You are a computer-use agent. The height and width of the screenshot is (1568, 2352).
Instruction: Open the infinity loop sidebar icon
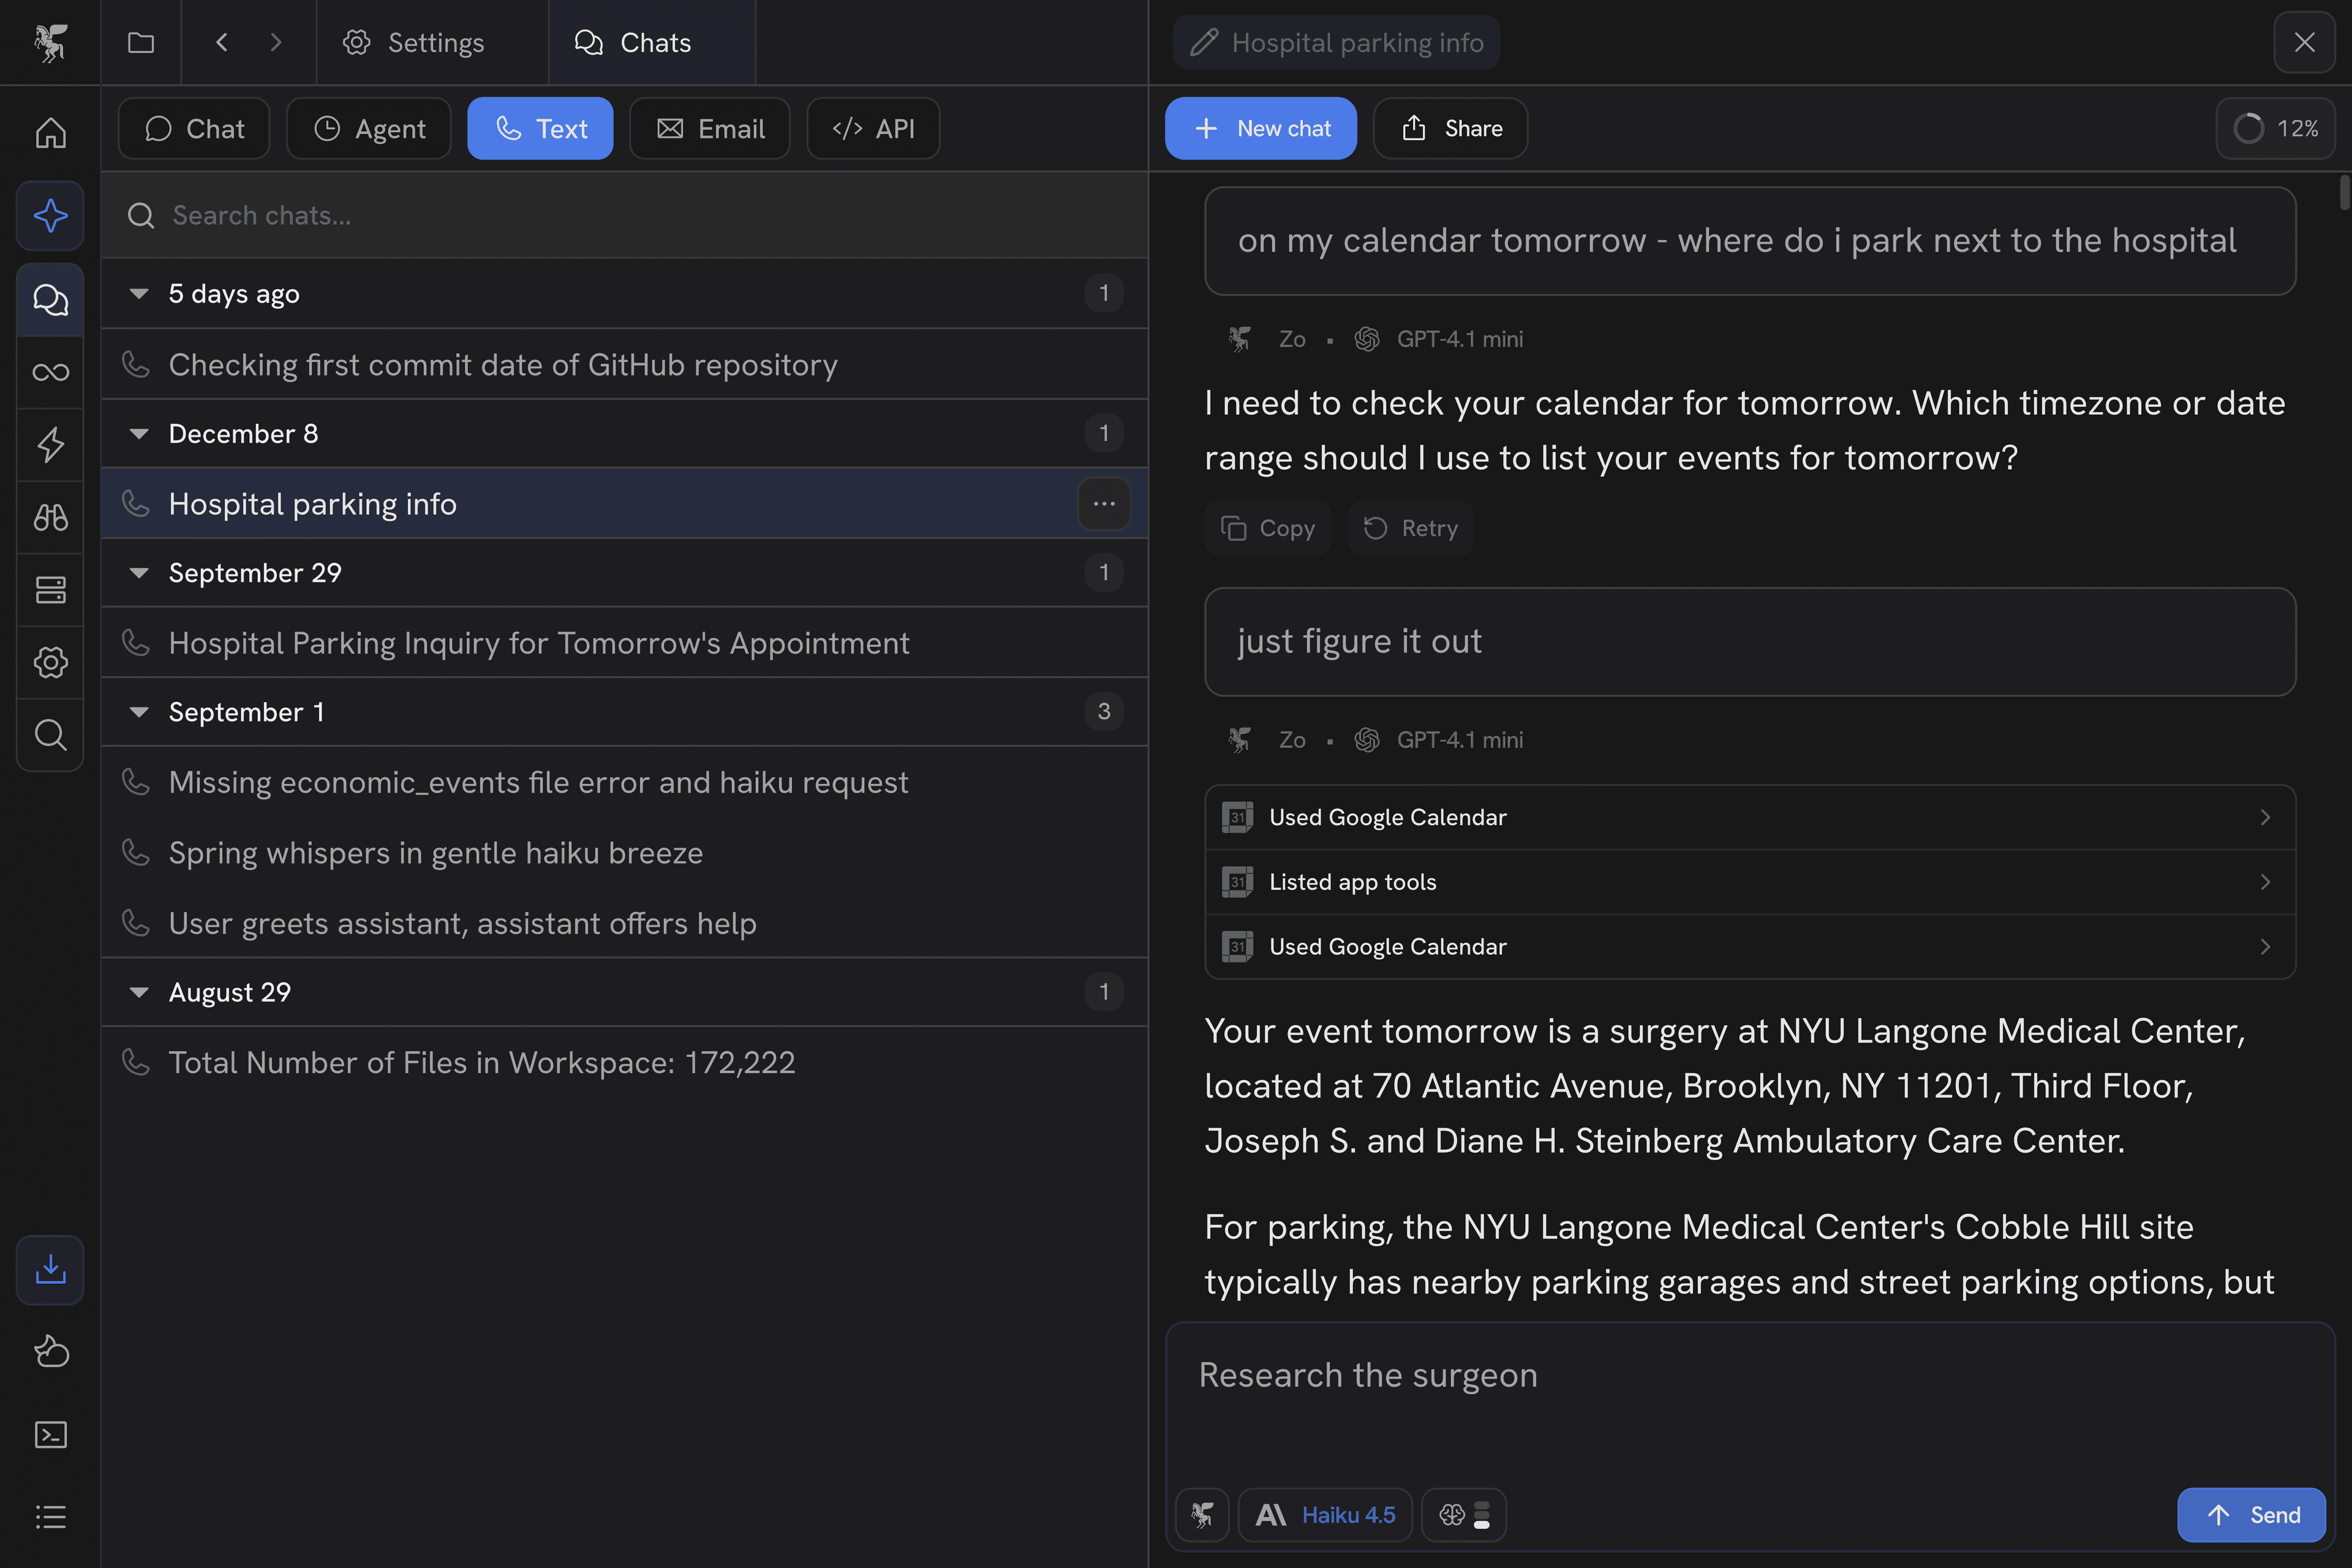[x=50, y=372]
